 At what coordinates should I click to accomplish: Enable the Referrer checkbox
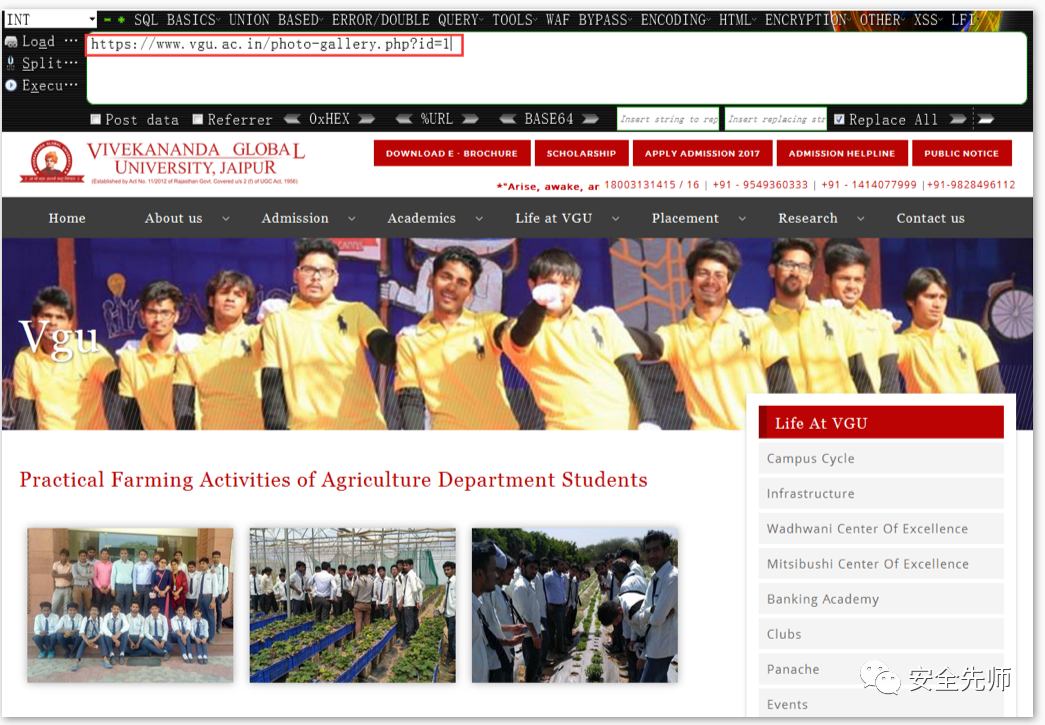(198, 119)
